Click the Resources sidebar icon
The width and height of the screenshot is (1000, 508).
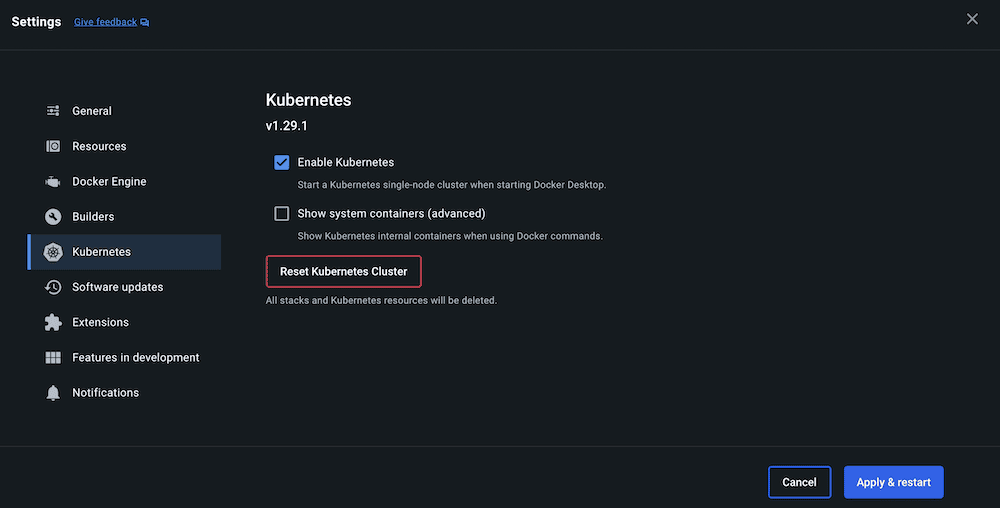click(53, 146)
